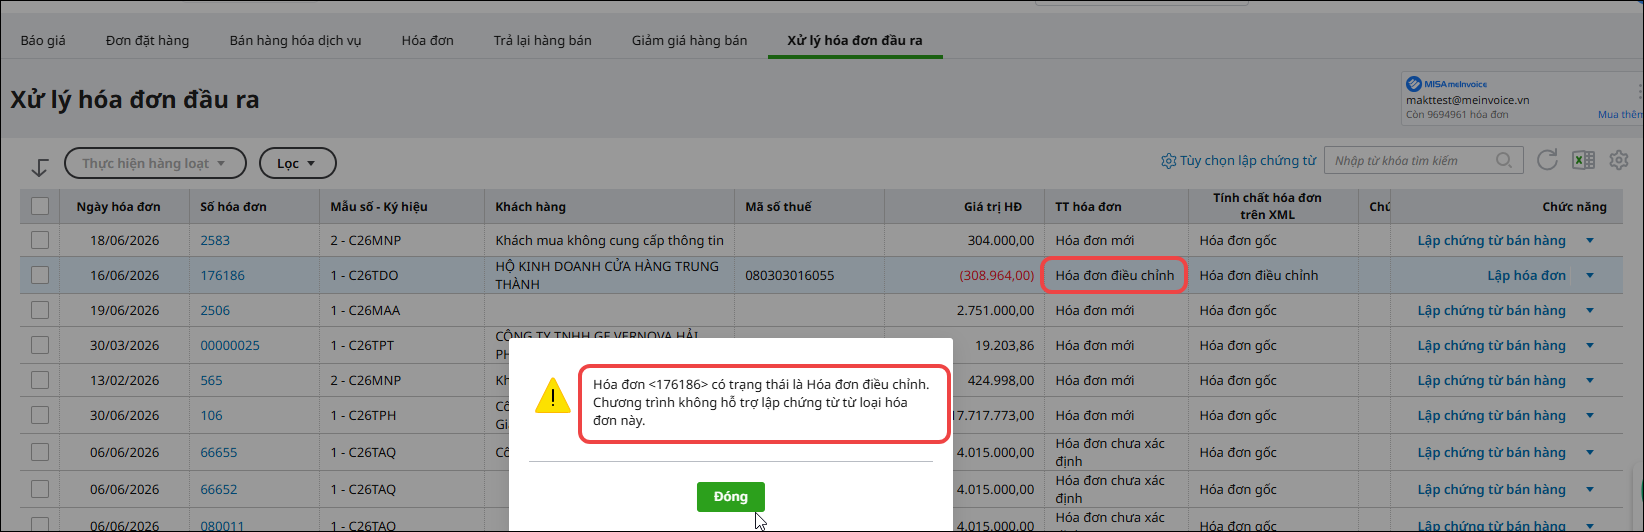Image resolution: width=1644 pixels, height=532 pixels.
Task: Open the Lọc filter dropdown
Action: click(x=298, y=163)
